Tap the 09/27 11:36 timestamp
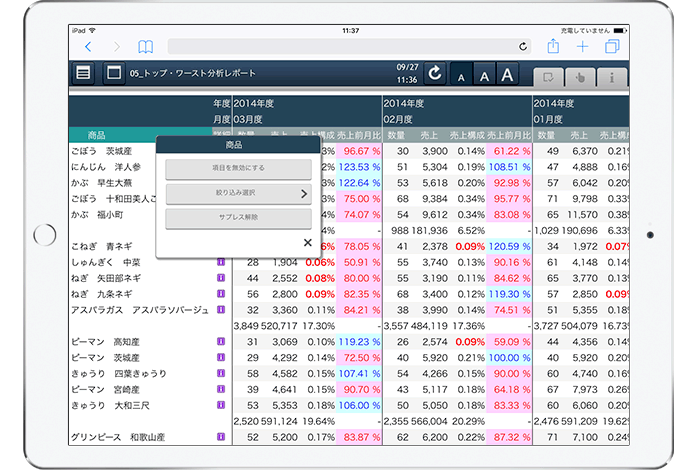 pyautogui.click(x=407, y=73)
